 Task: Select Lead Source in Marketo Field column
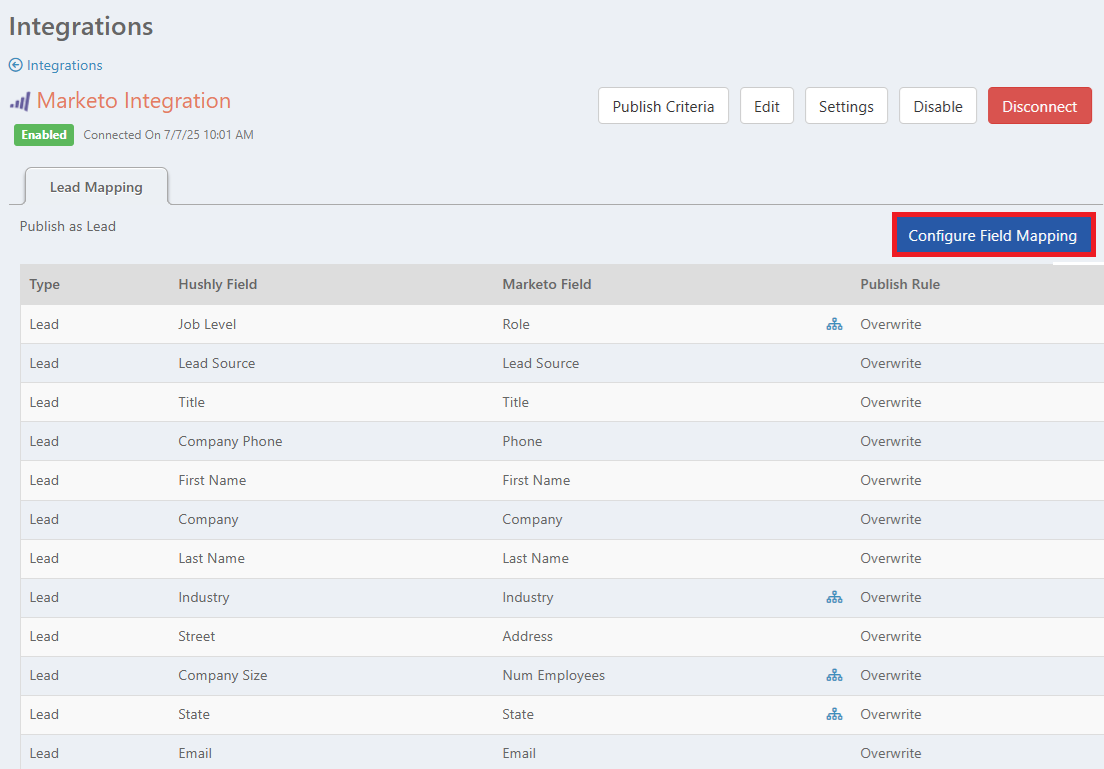541,363
